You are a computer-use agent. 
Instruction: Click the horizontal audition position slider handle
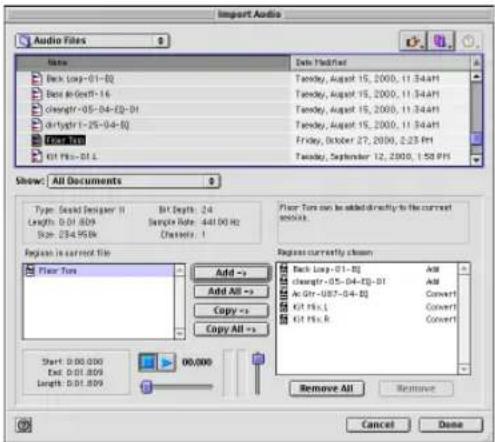point(146,387)
